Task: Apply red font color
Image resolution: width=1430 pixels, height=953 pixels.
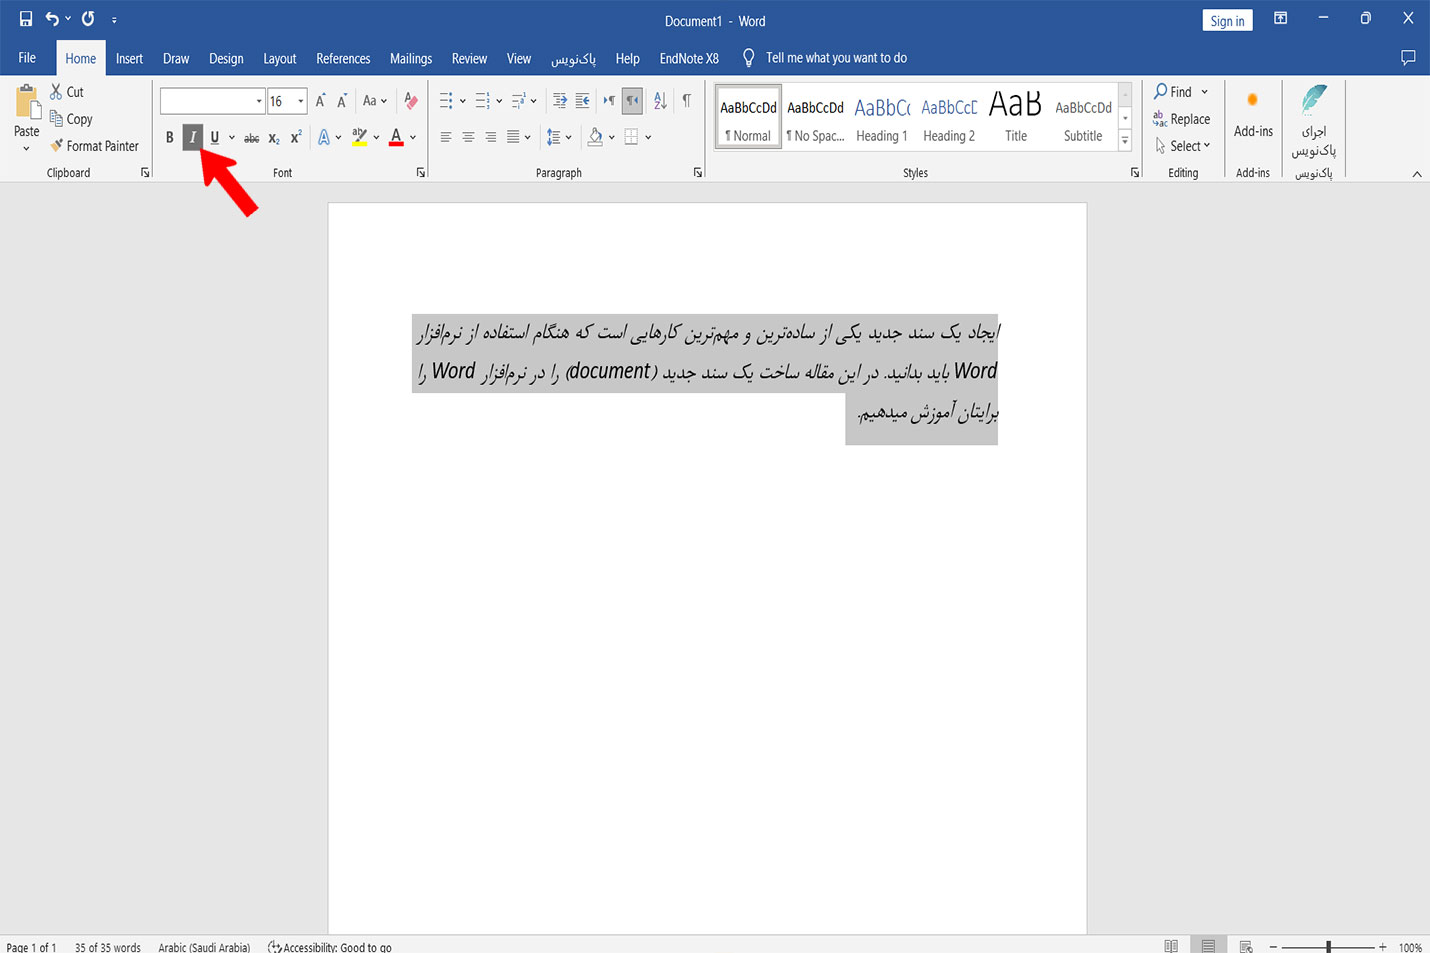Action: point(396,138)
